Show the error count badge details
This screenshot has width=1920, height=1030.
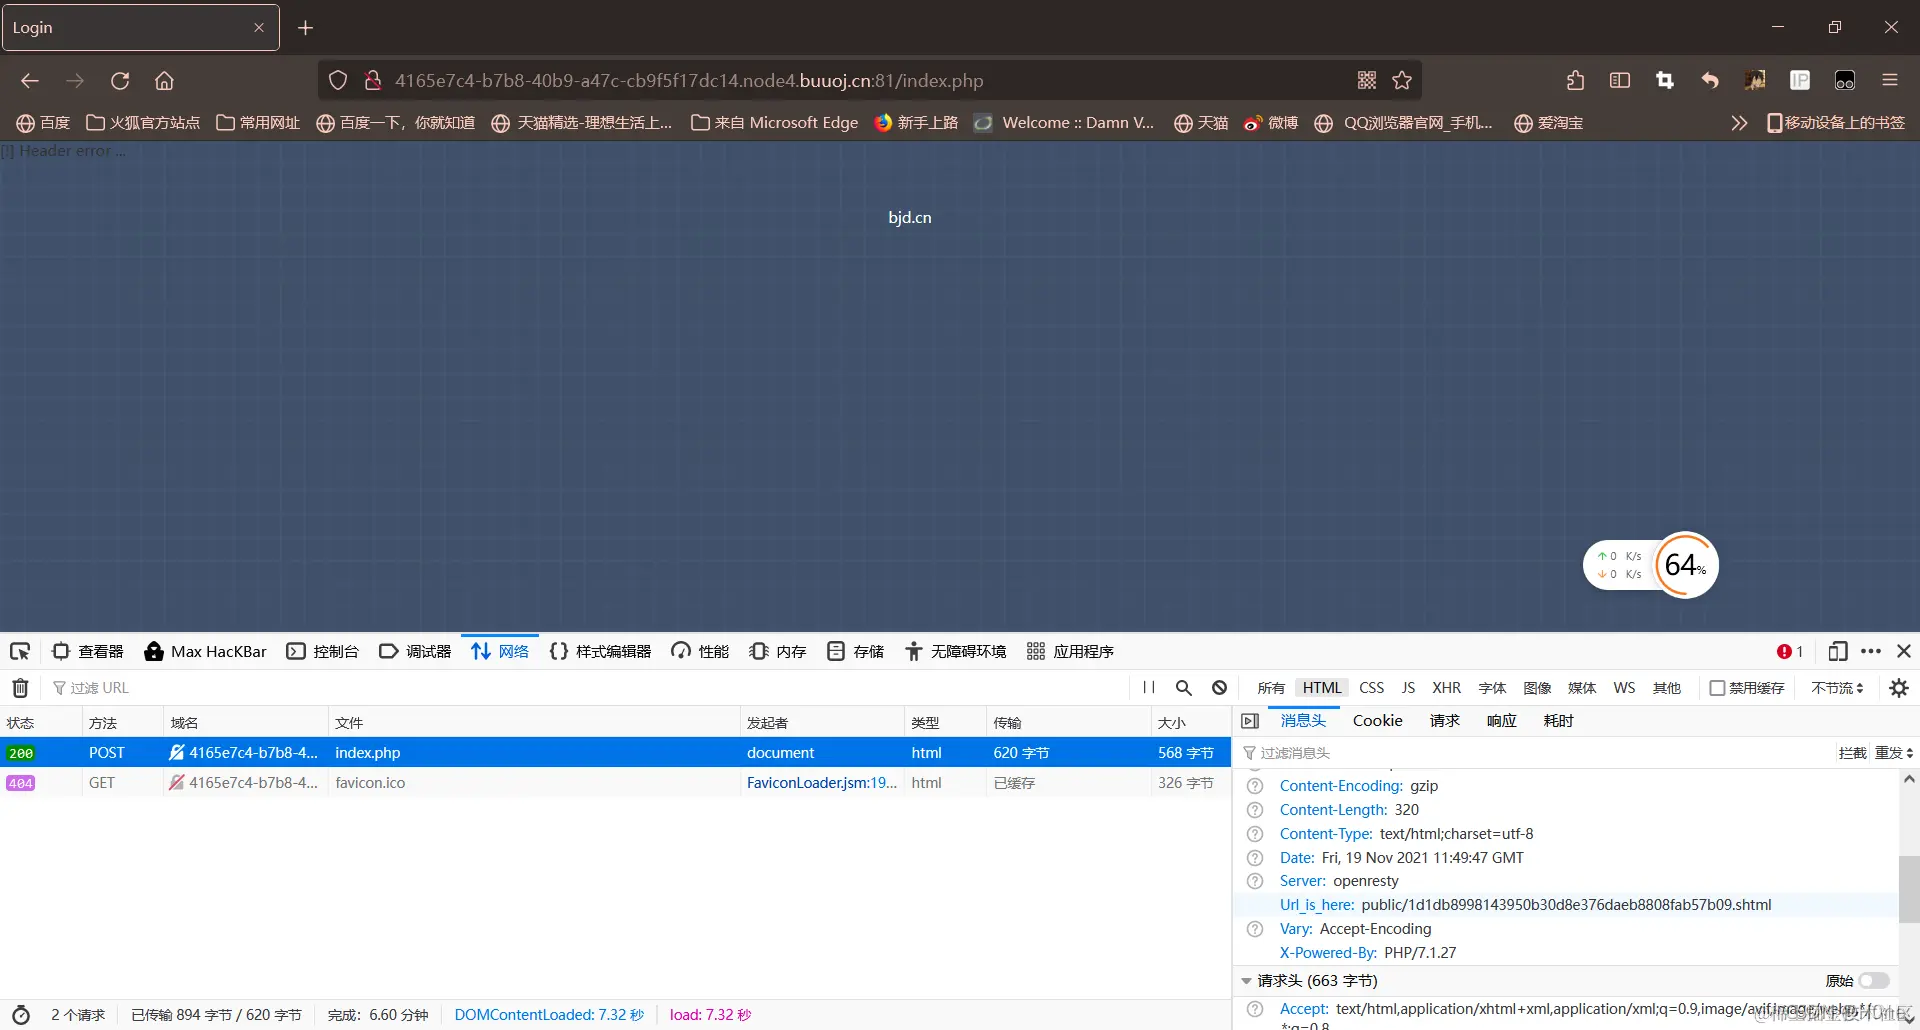1790,652
